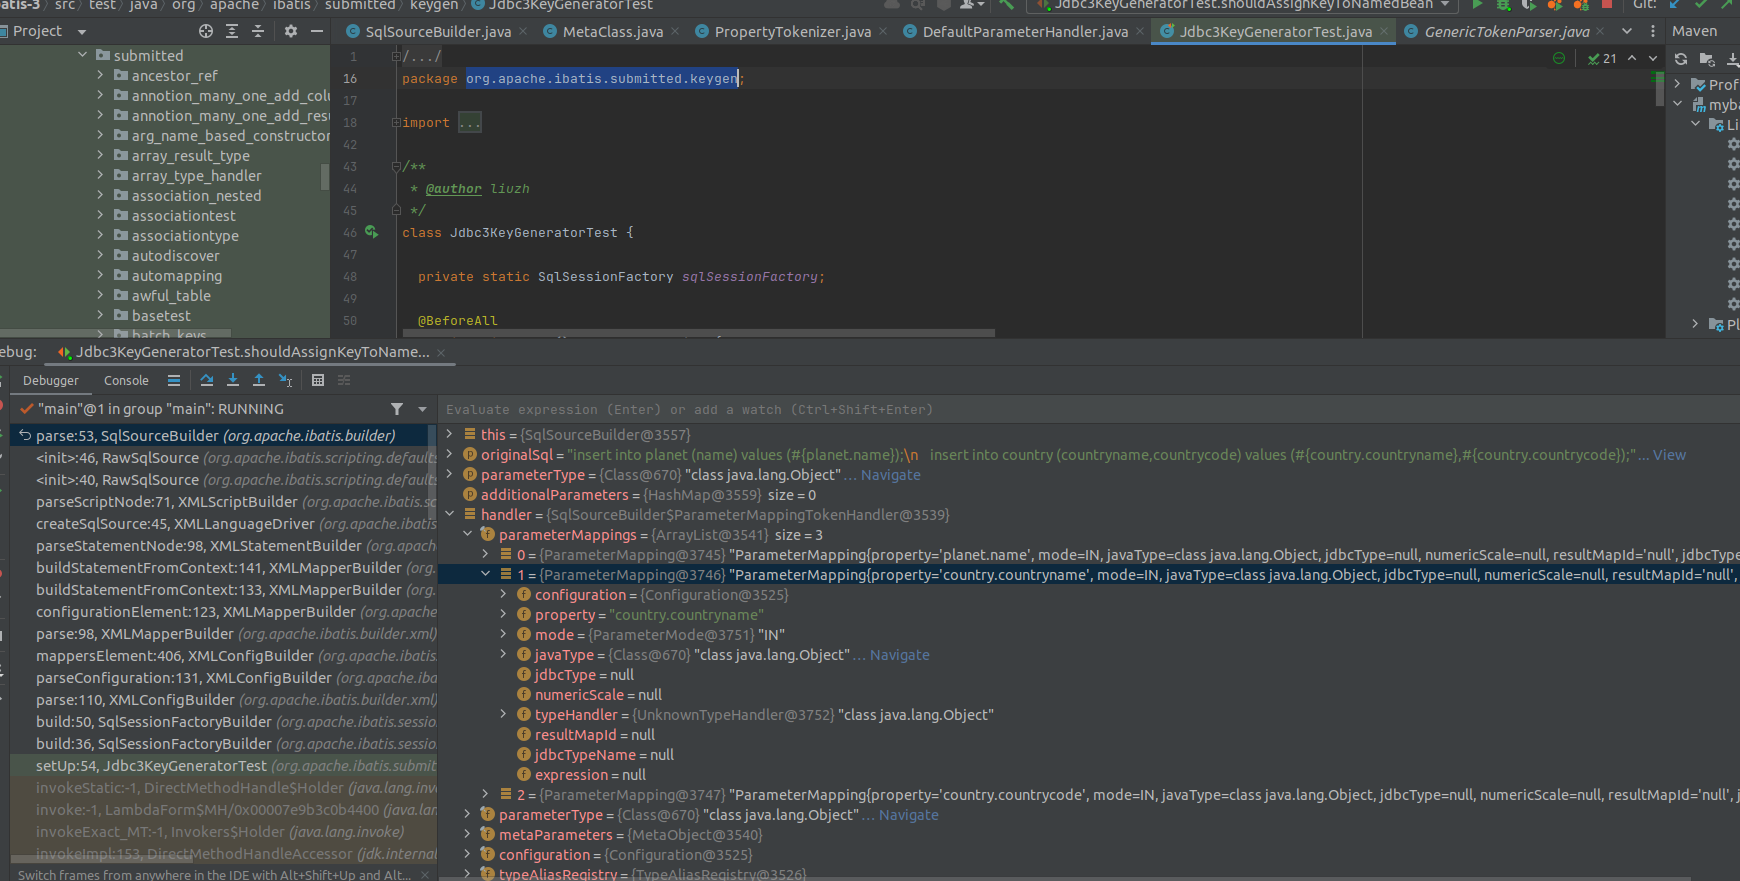Show hidden editor tabs dropdown

coord(1627,31)
